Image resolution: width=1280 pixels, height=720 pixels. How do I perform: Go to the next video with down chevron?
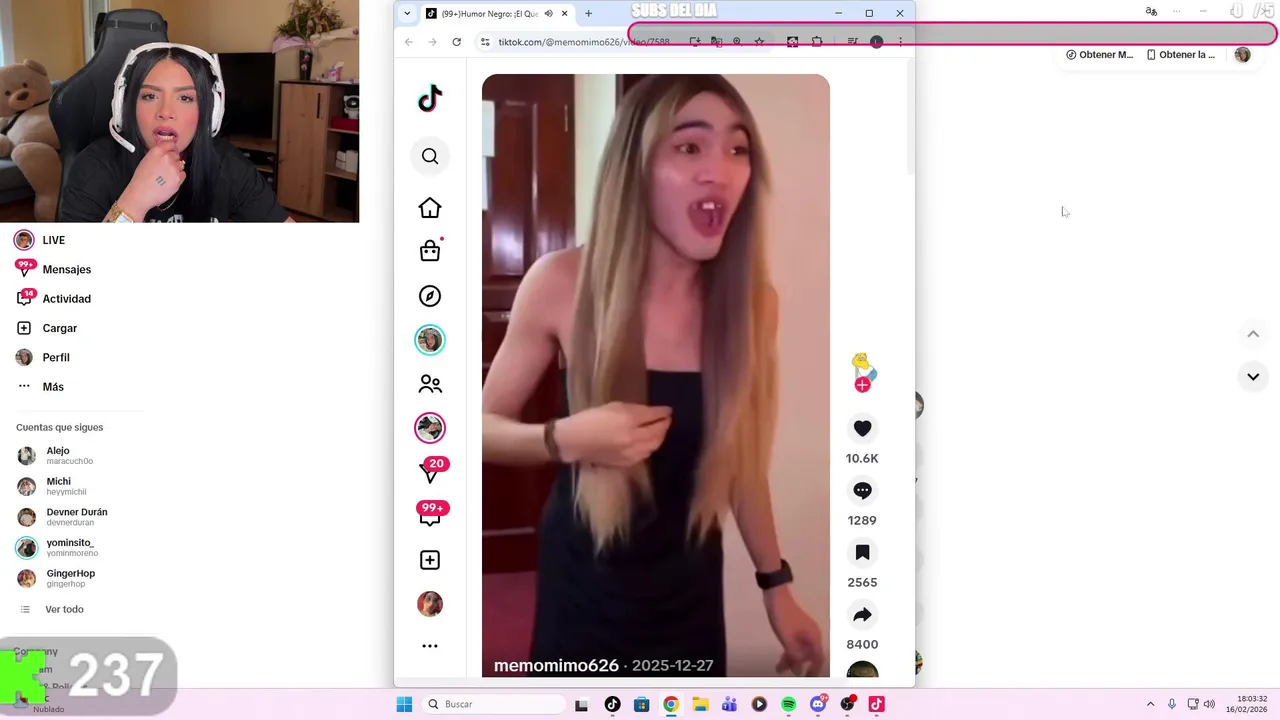click(x=1253, y=377)
